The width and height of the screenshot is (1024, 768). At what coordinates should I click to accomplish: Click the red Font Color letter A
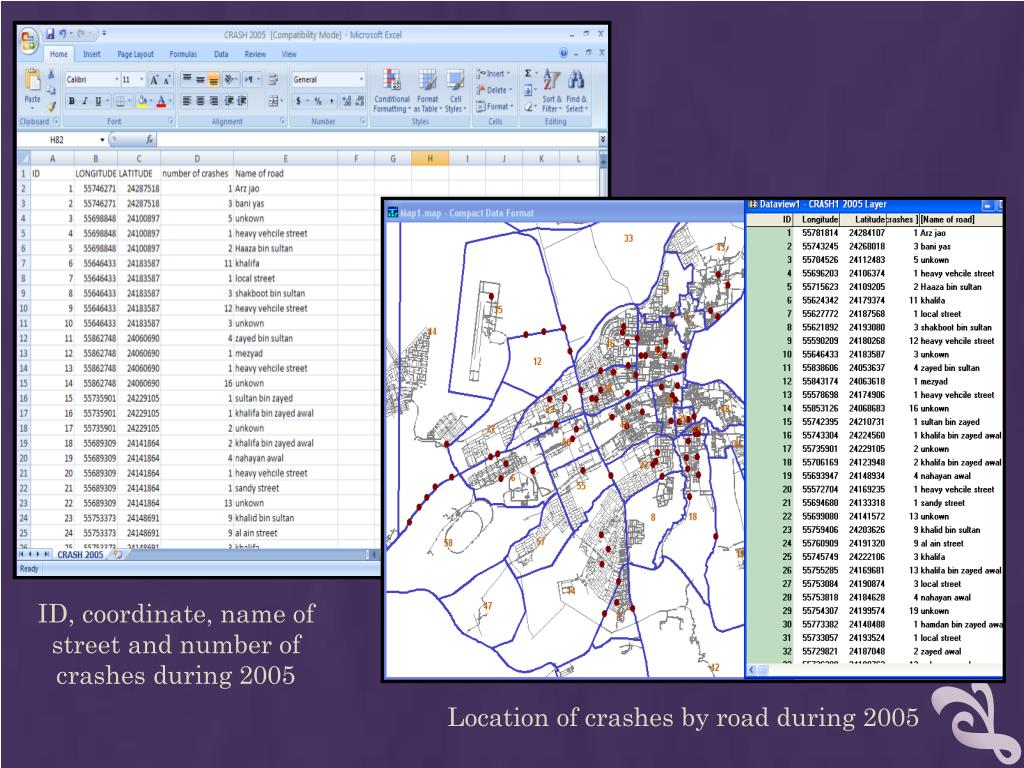point(161,101)
